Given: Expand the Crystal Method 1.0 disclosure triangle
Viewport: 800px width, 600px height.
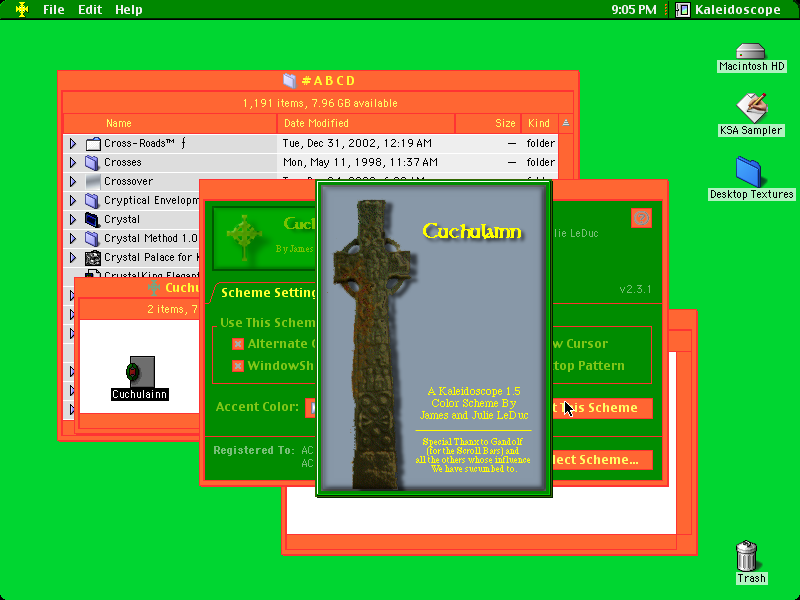Looking at the screenshot, I should [73, 238].
